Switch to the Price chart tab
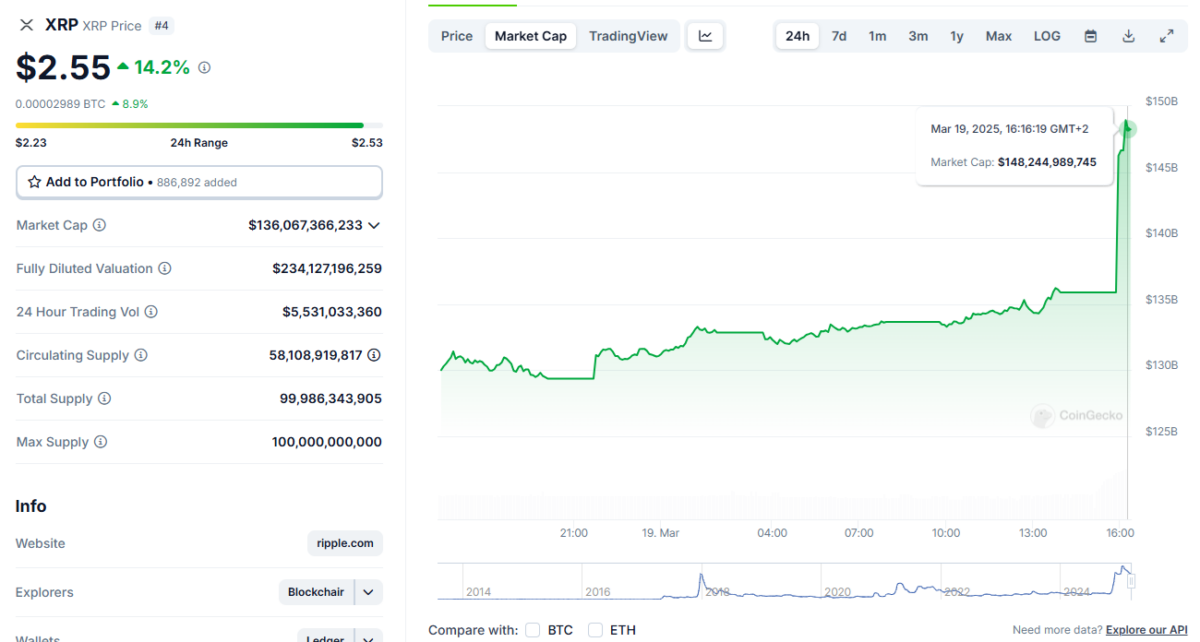Viewport: 1200px width, 642px height. (457, 36)
